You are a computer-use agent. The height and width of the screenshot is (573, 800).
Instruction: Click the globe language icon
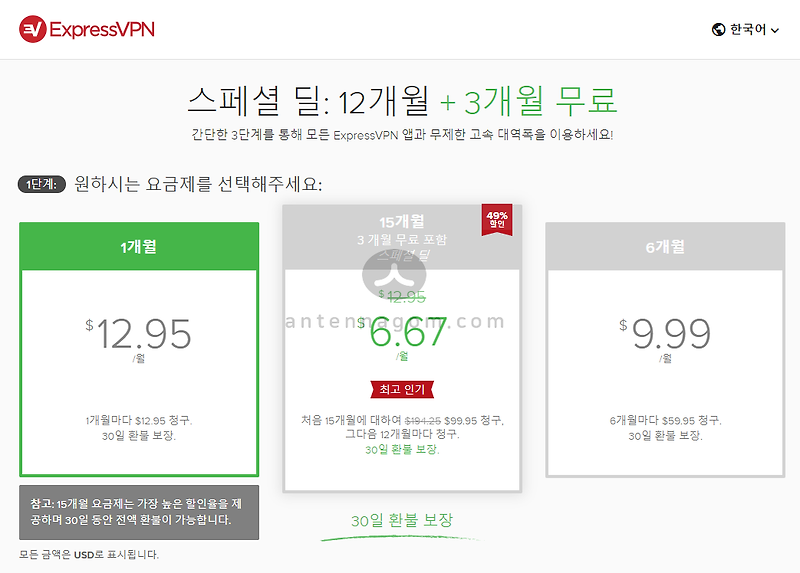[x=718, y=30]
